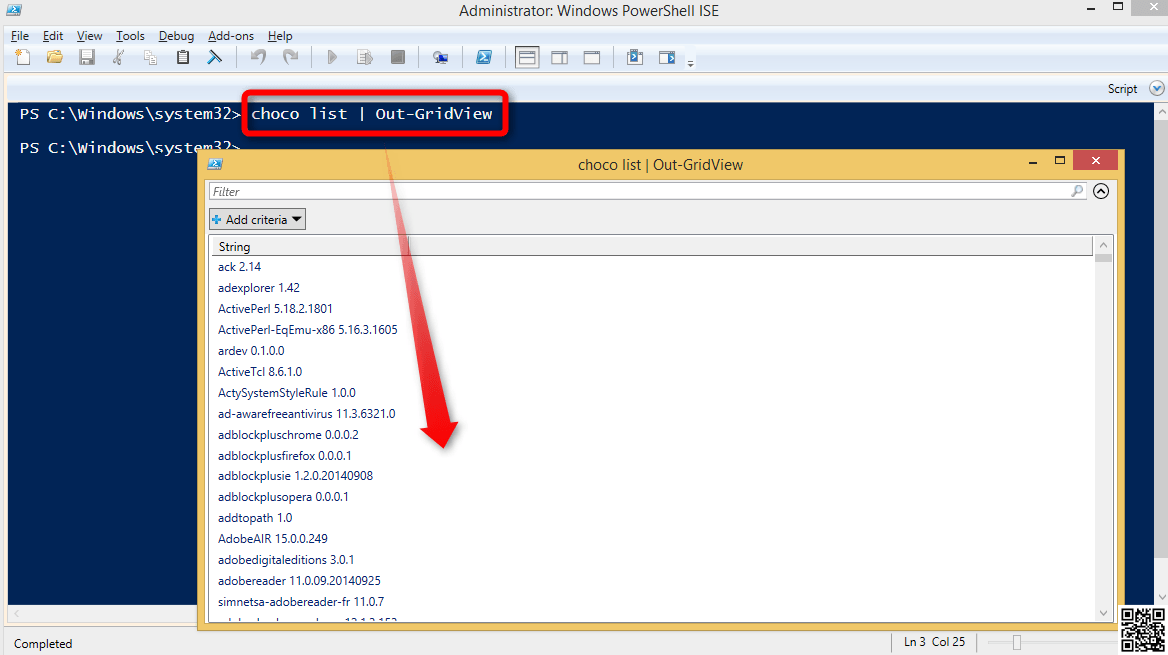Click the 'Completed' status bar text
This screenshot has height=655, width=1168.
click(x=43, y=644)
